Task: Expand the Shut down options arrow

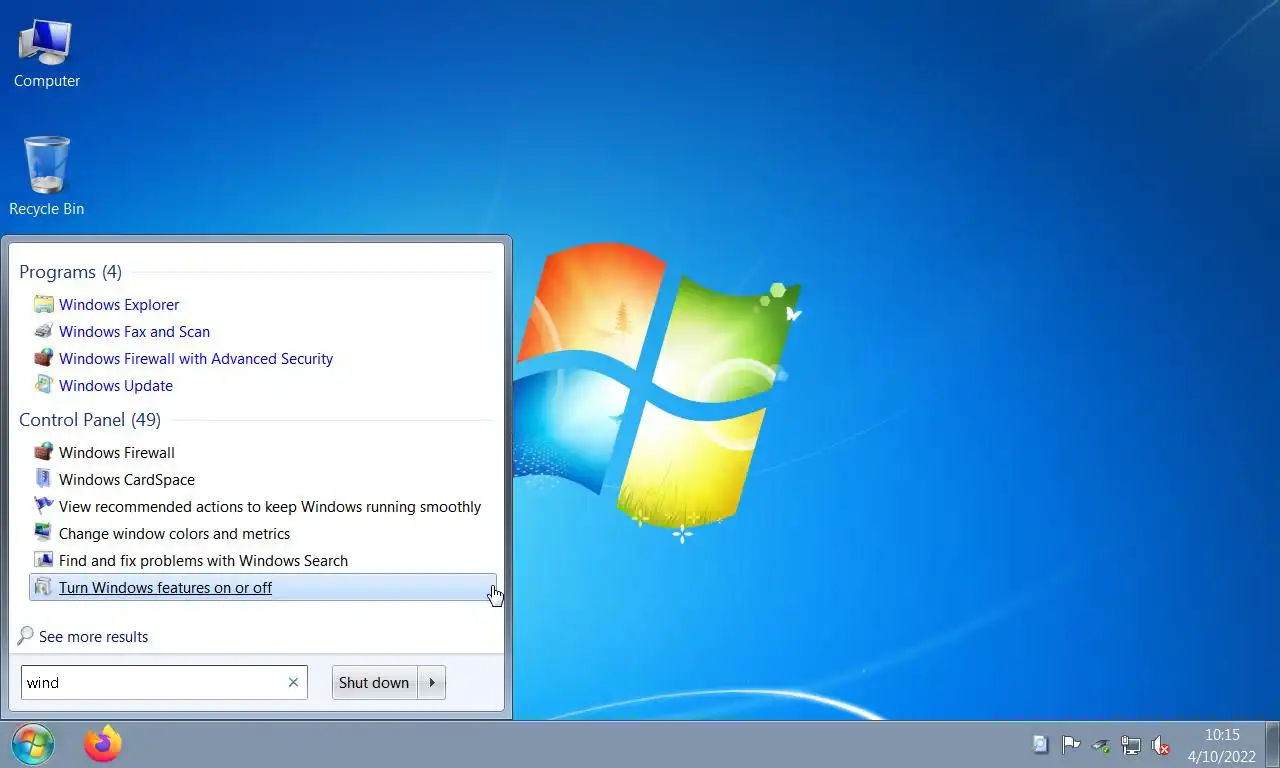Action: click(432, 682)
